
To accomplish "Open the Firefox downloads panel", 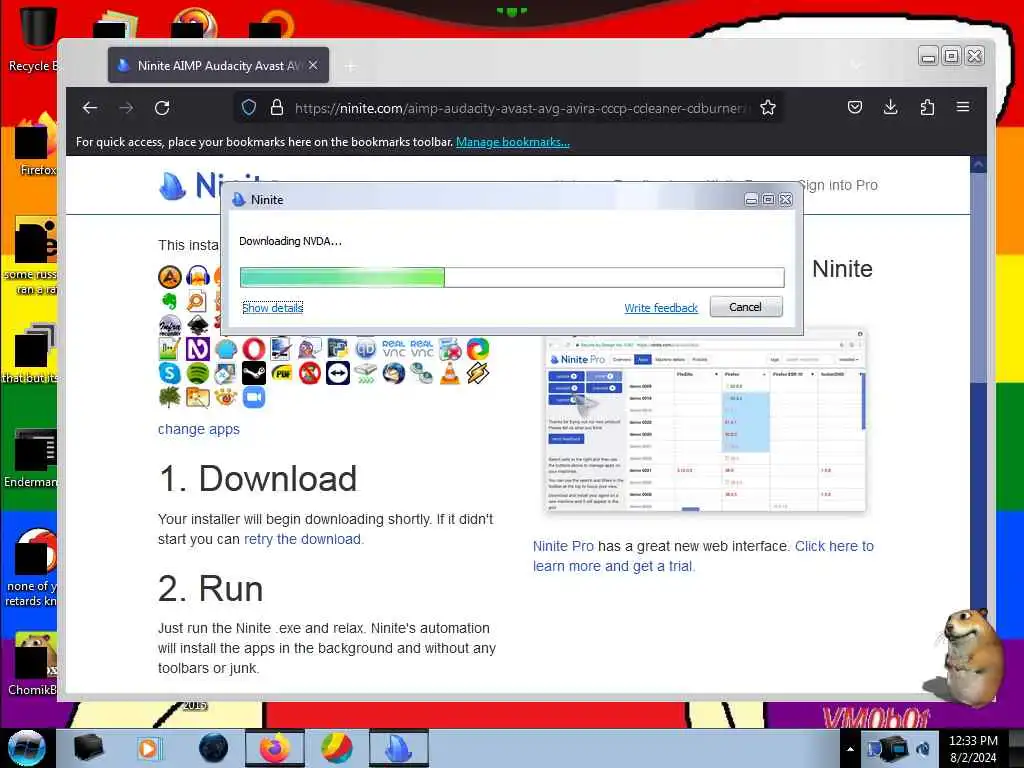I will [x=890, y=107].
